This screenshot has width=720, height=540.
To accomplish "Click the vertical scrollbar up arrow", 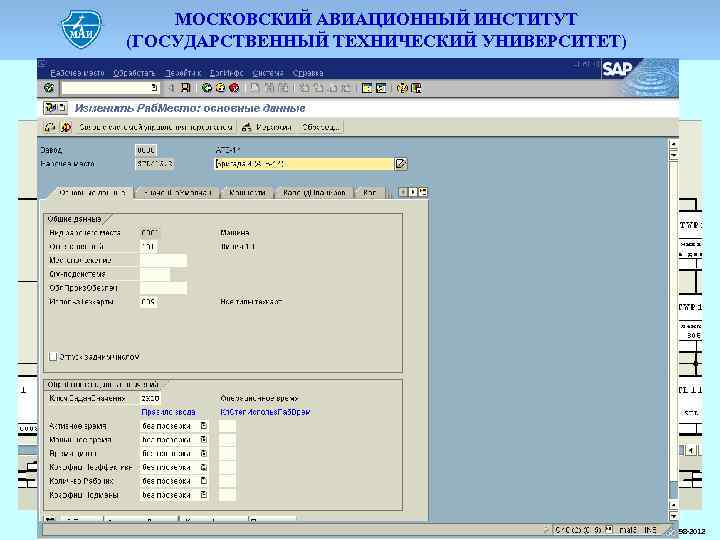I will [674, 144].
